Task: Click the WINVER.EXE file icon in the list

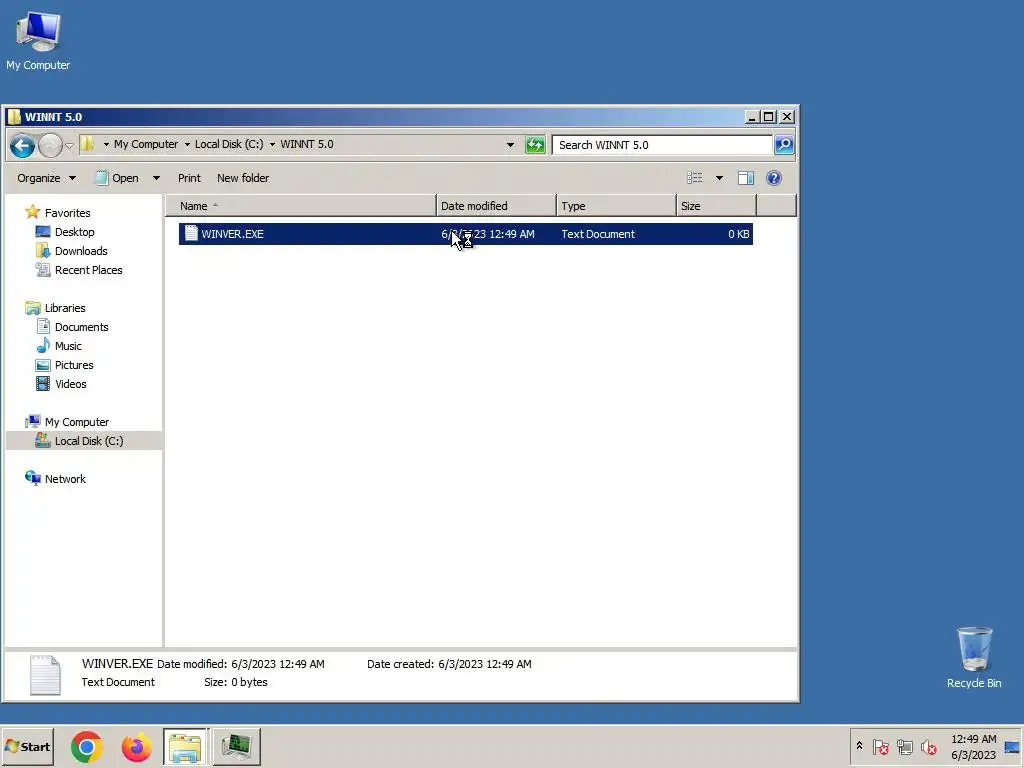Action: 191,233
